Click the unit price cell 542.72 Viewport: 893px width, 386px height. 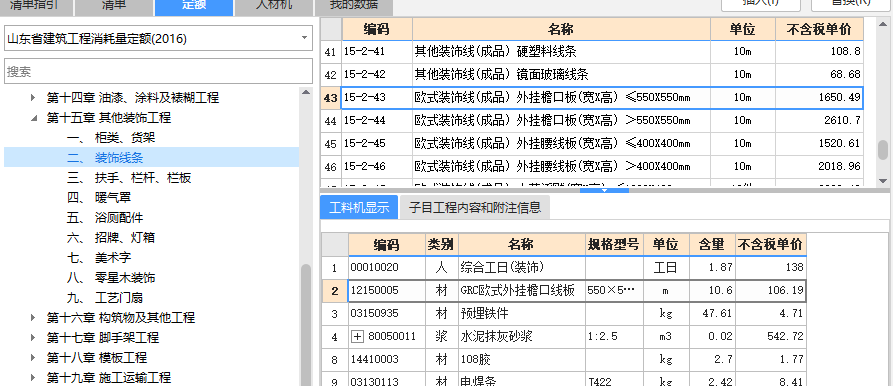tap(771, 337)
